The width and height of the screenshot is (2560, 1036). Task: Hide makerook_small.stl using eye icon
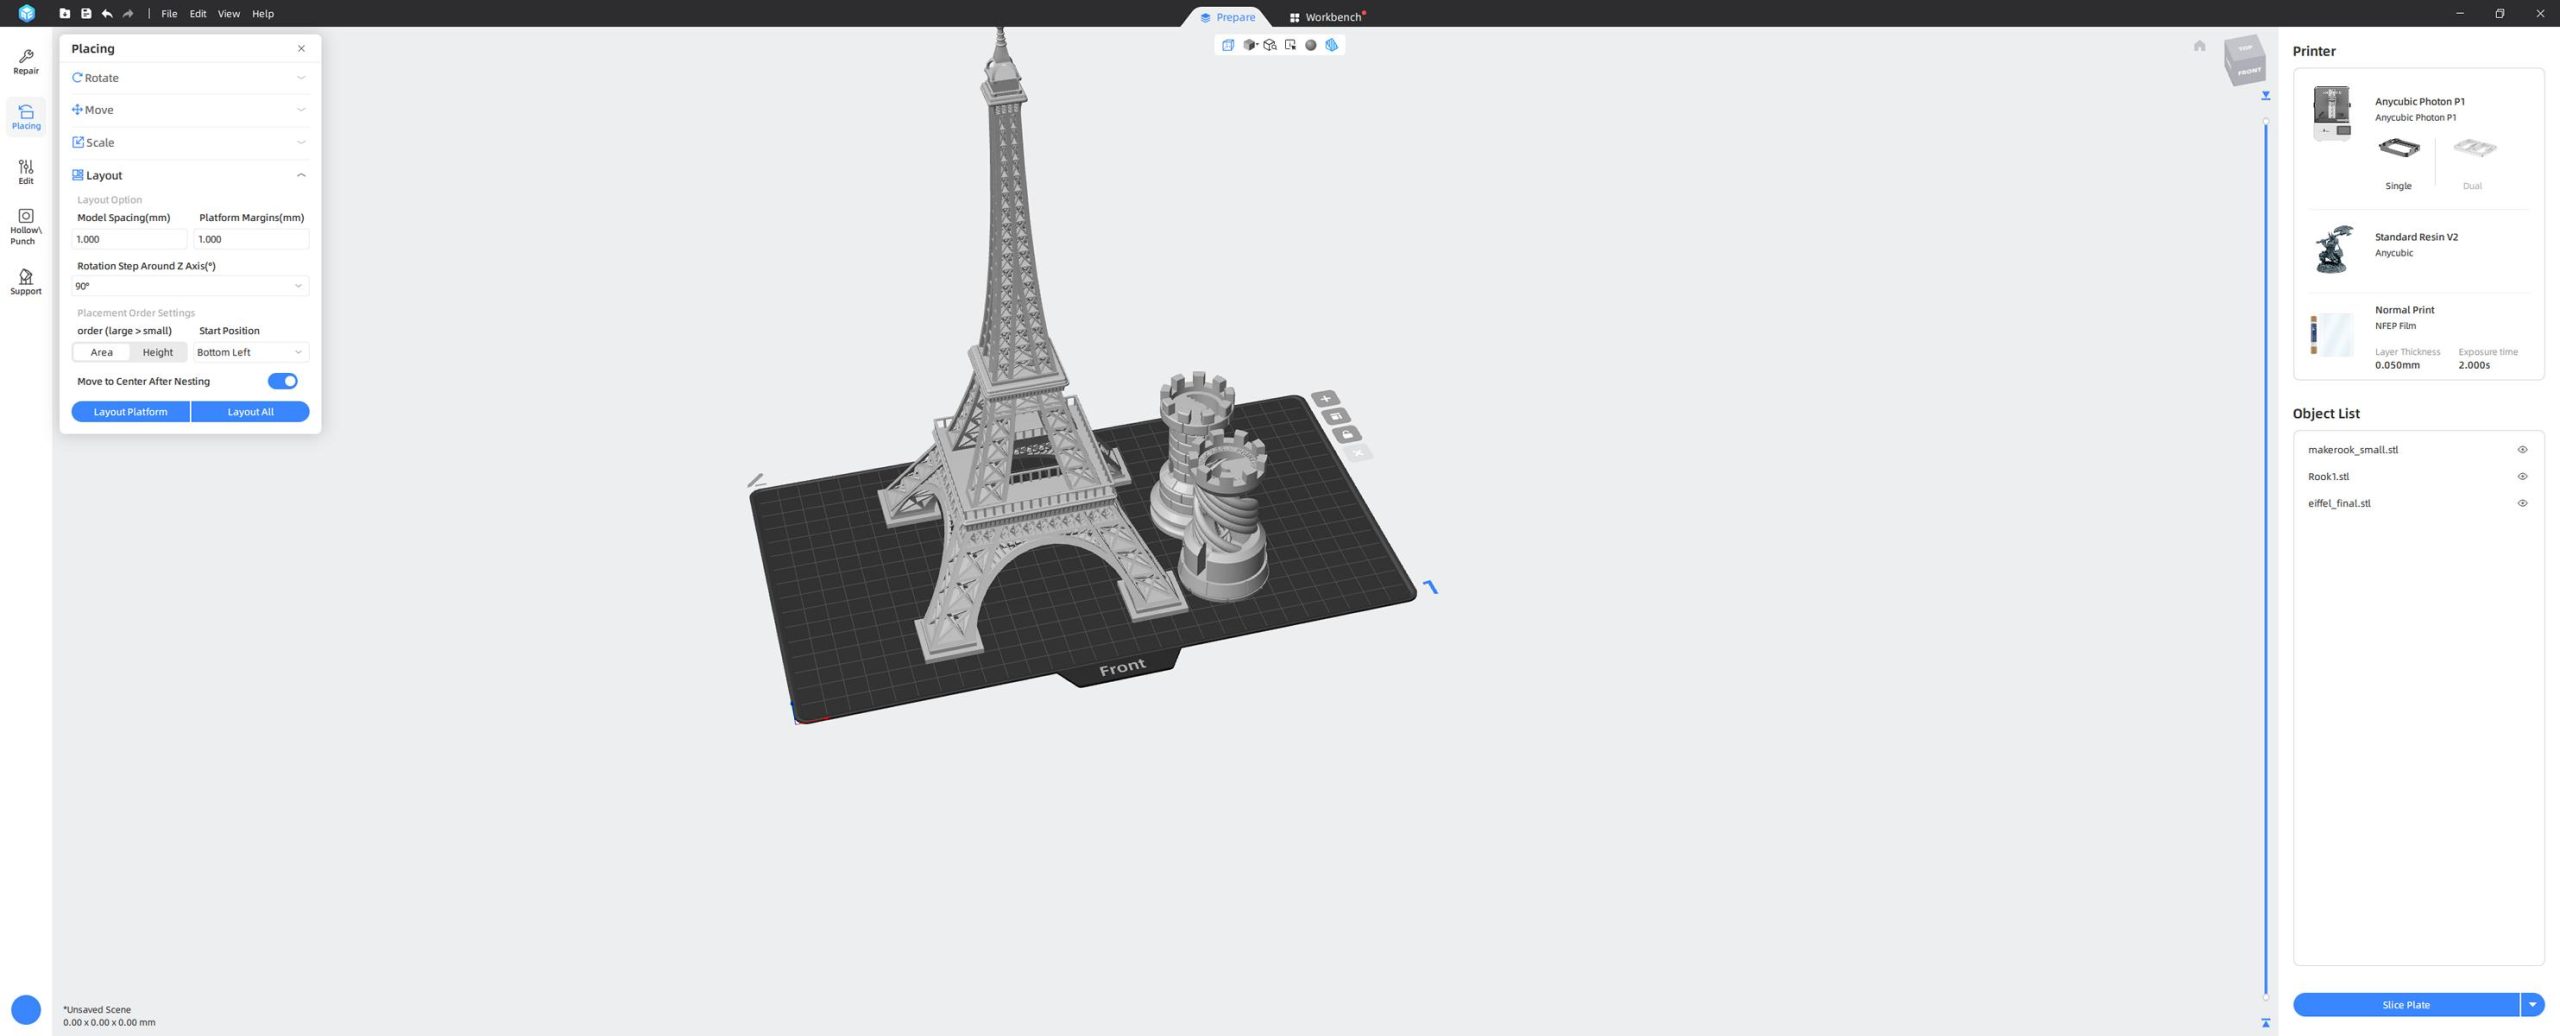(2521, 450)
